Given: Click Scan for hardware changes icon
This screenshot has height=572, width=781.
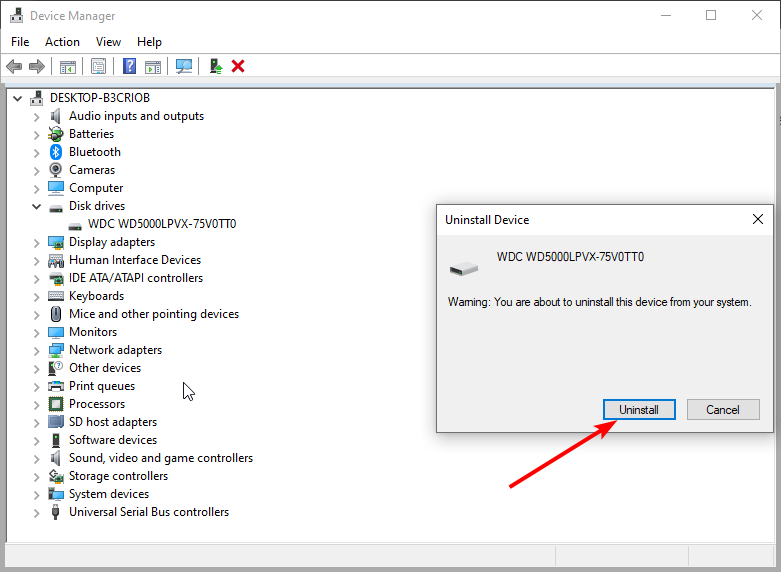Looking at the screenshot, I should click(184, 66).
